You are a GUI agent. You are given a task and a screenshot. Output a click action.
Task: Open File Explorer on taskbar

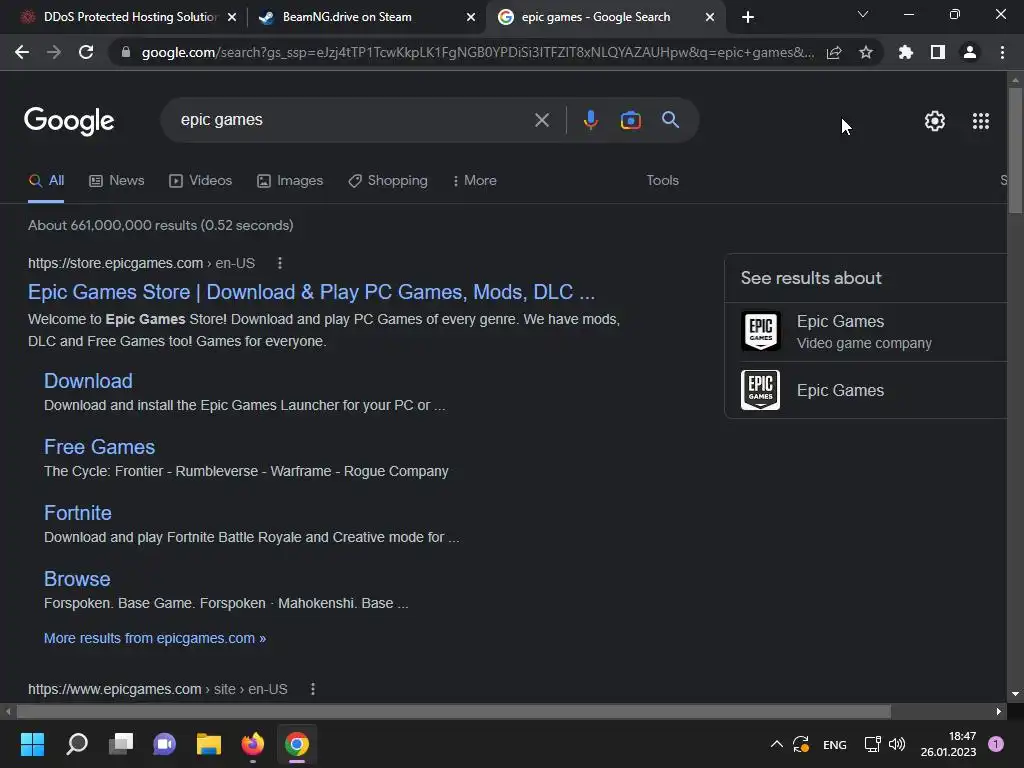tap(209, 744)
